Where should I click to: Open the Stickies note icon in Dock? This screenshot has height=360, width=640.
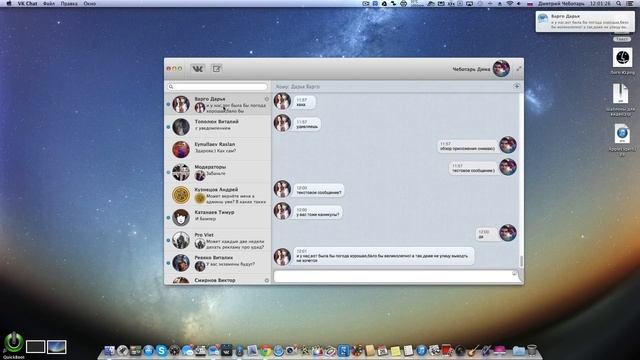pyautogui.click(x=396, y=350)
